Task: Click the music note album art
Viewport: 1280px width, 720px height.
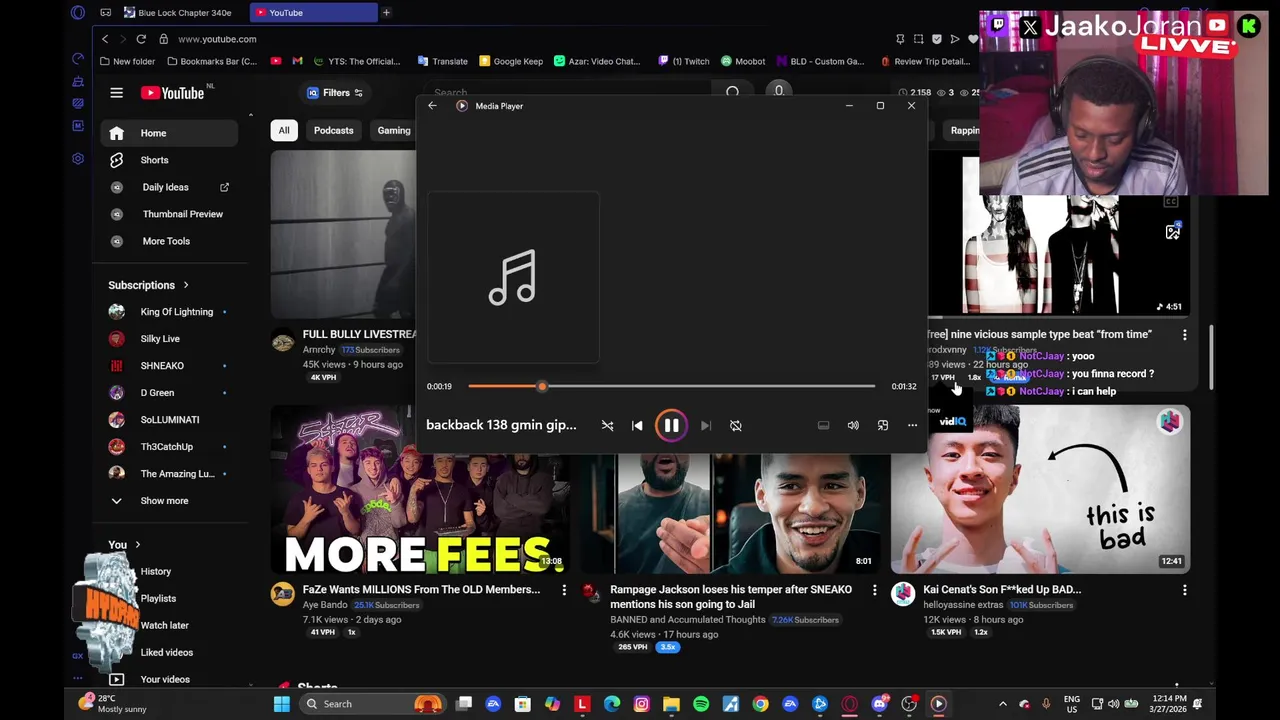Action: tap(513, 278)
